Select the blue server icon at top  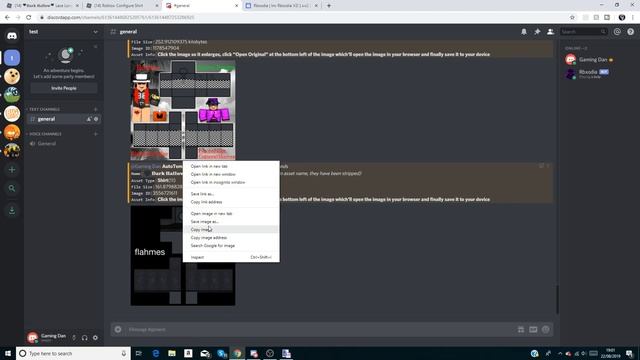coord(12,58)
